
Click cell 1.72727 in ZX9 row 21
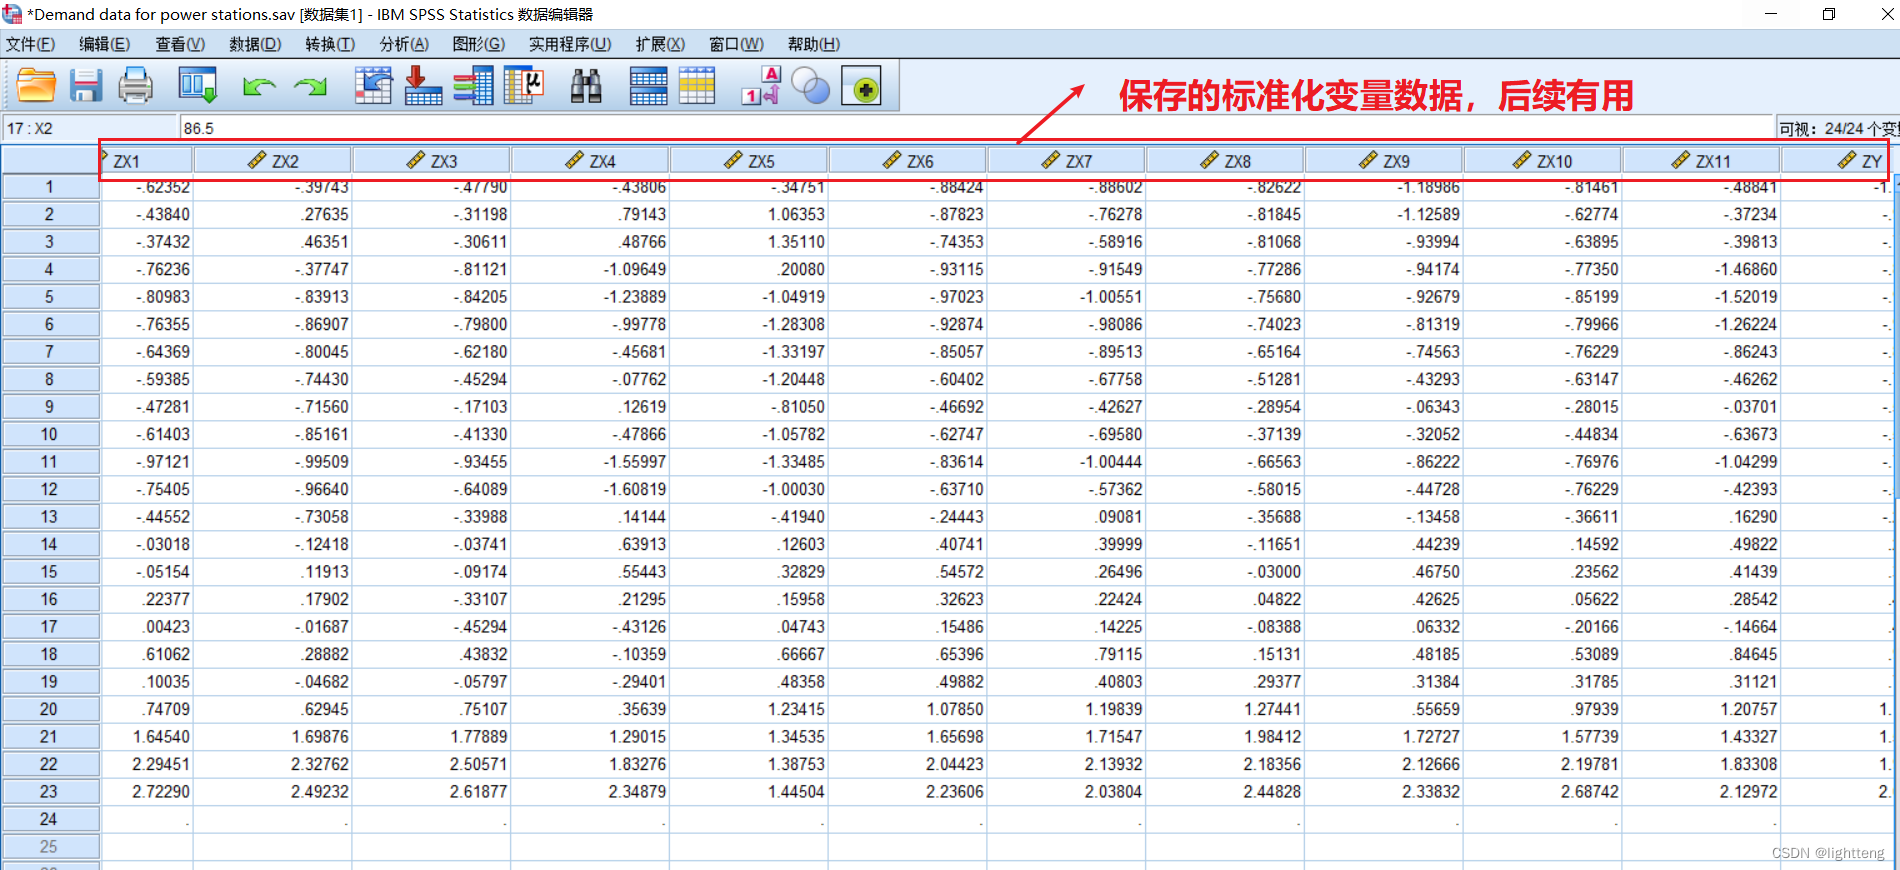1384,737
